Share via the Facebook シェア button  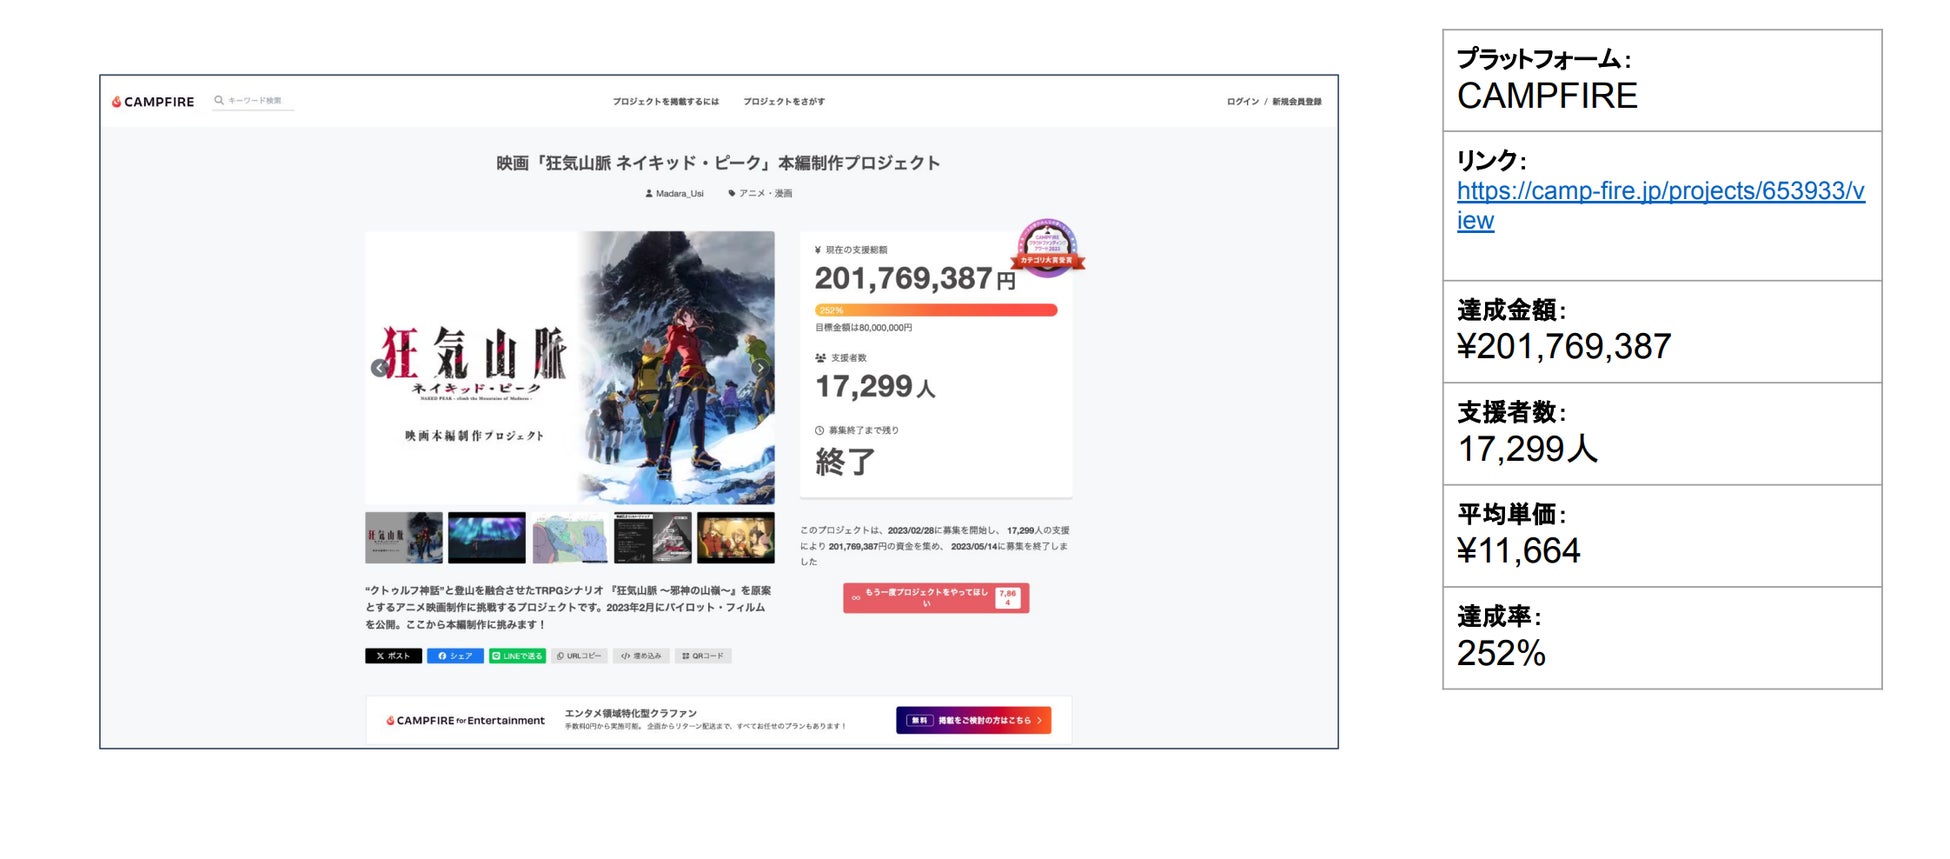point(455,656)
